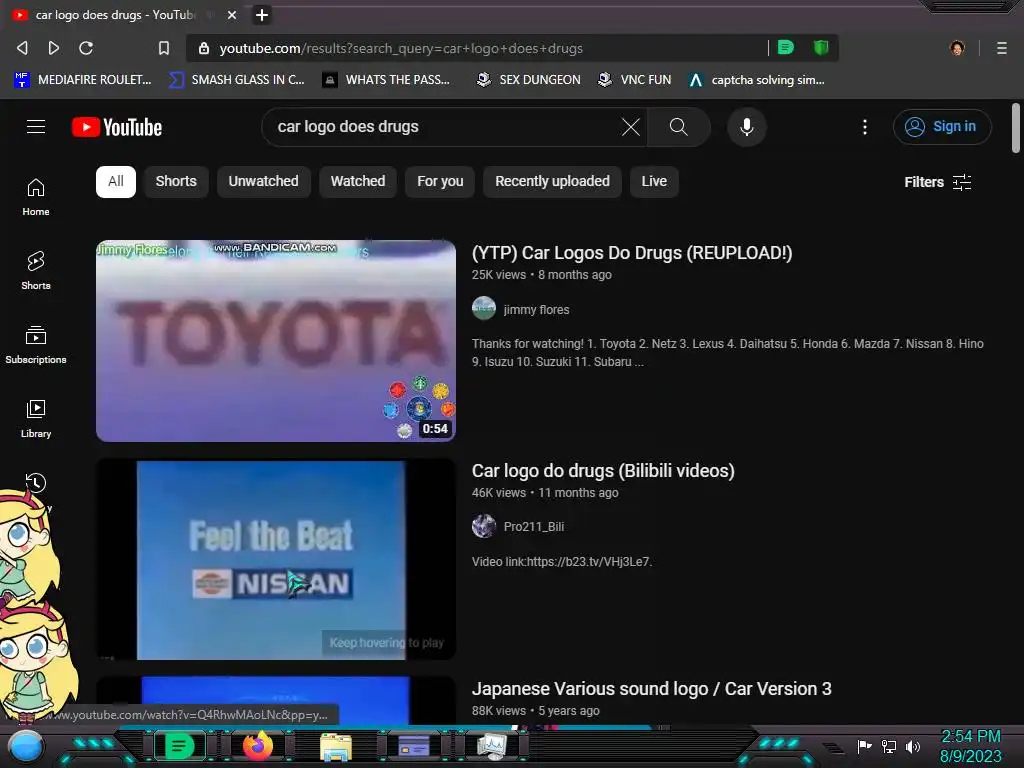The height and width of the screenshot is (768, 1024).
Task: Open 'Car logo do drugs (Bilibili videos)' title
Action: [603, 471]
